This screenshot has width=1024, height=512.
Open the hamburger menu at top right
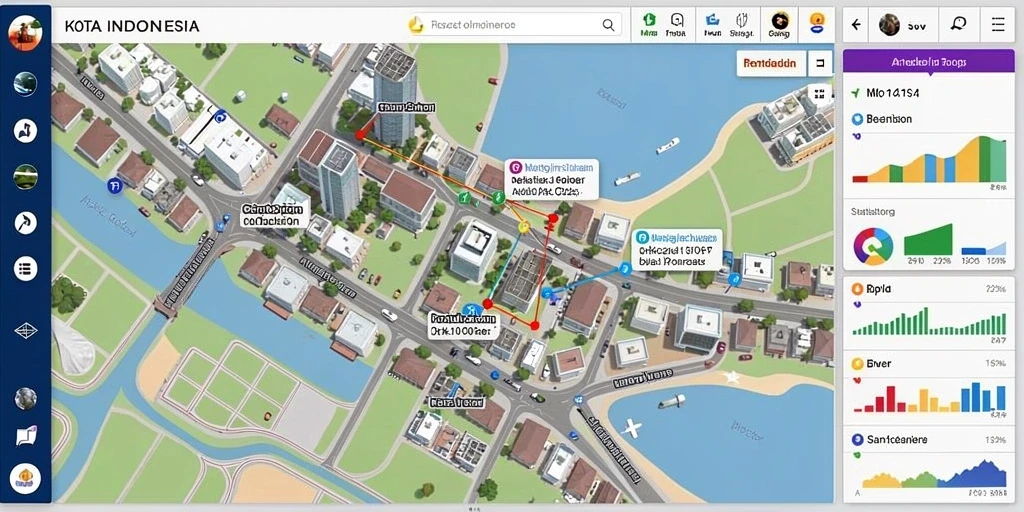click(998, 25)
